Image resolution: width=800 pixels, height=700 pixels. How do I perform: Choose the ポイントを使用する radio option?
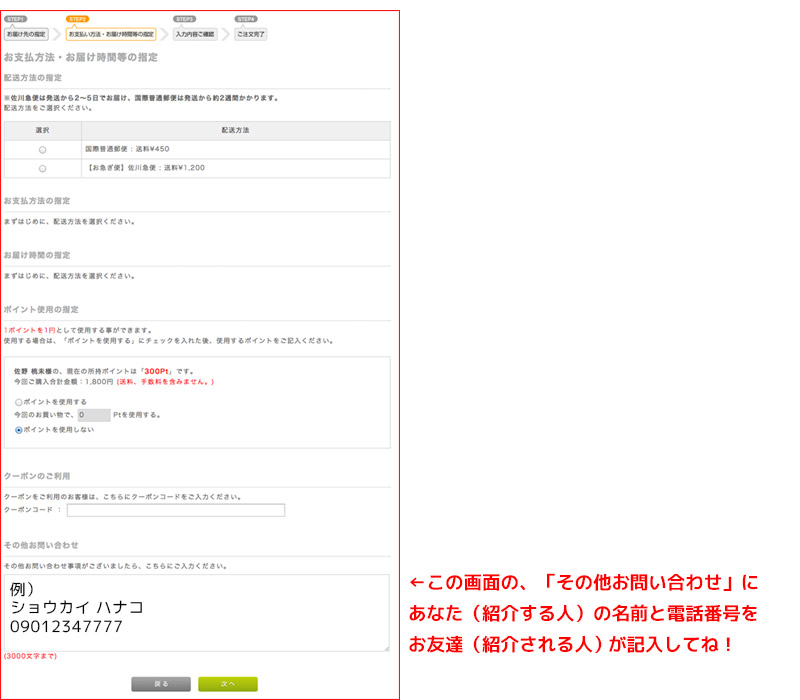tap(19, 401)
